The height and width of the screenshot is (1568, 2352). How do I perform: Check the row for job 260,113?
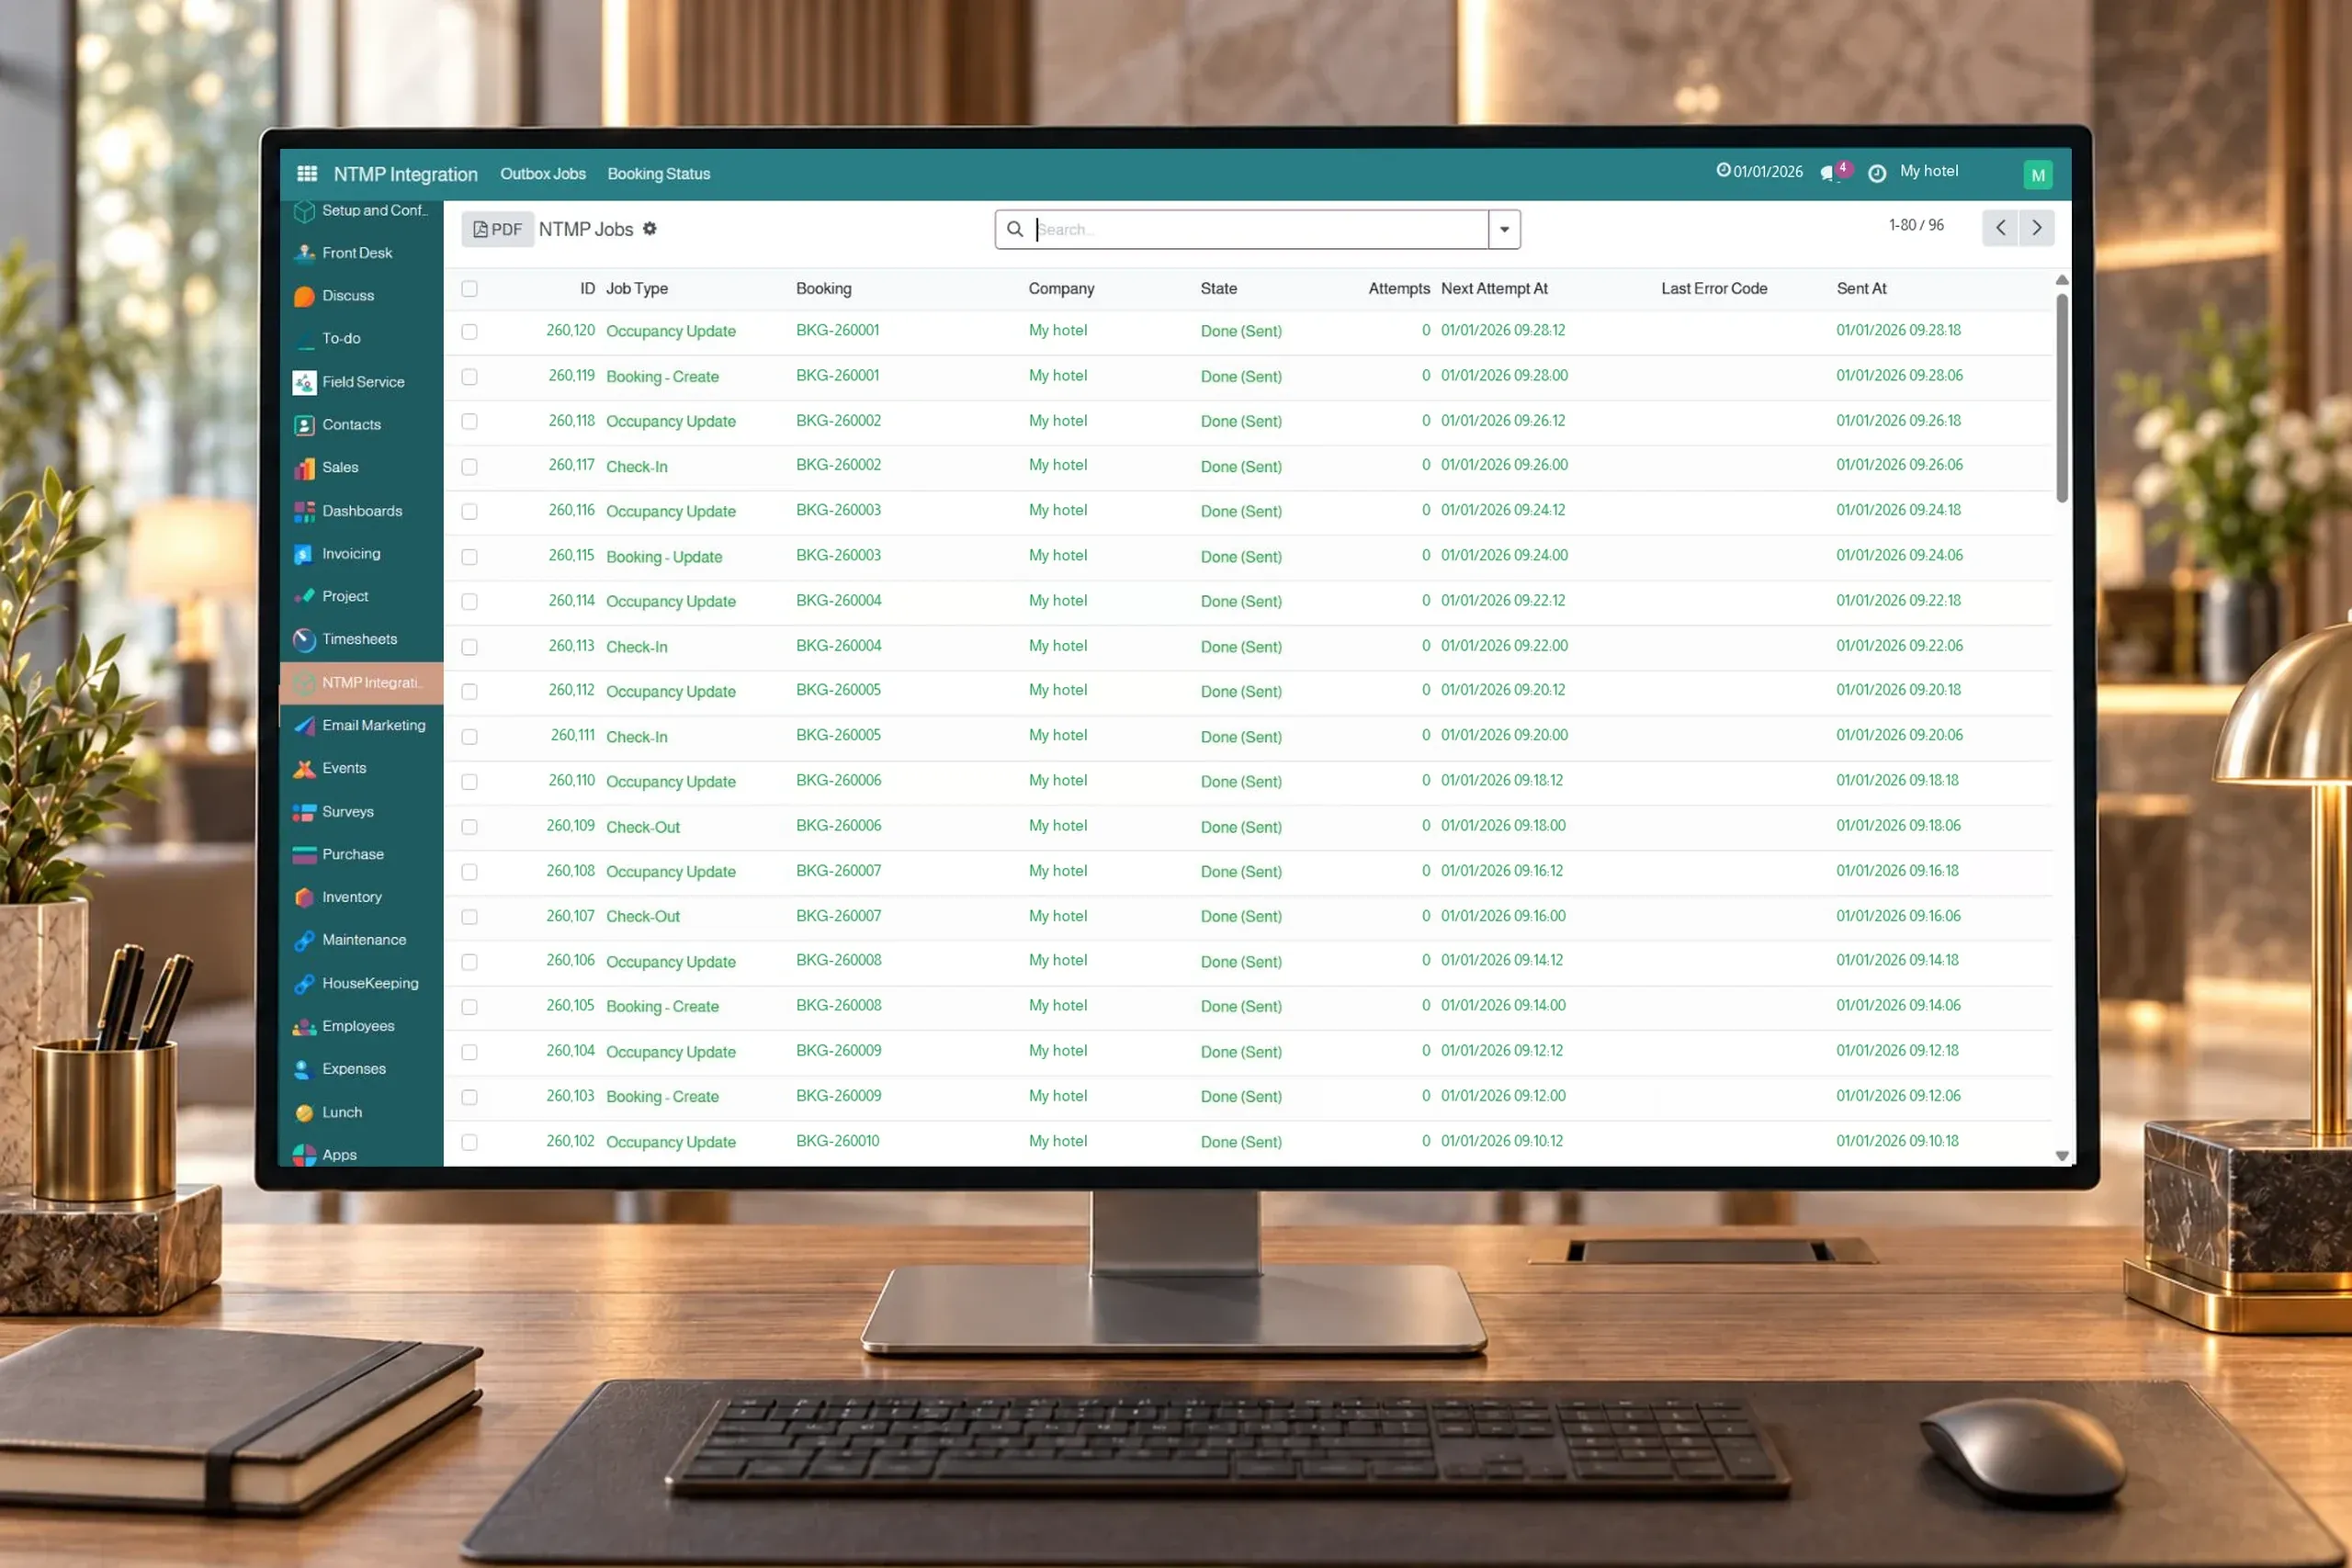coord(469,647)
